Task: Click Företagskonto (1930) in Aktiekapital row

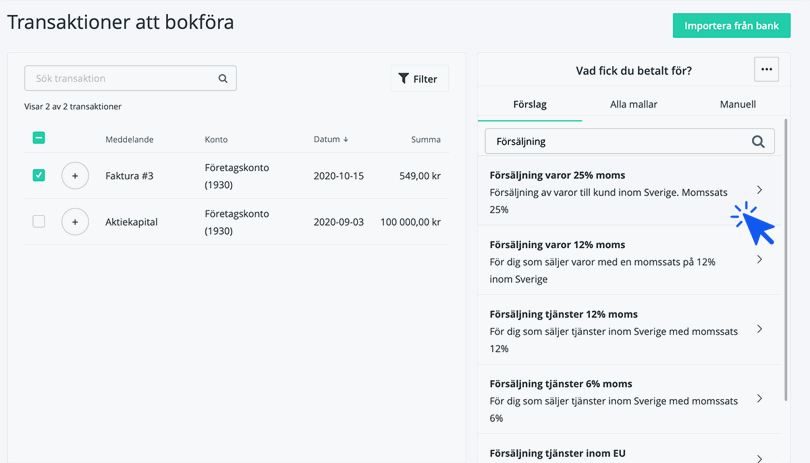Action: click(x=237, y=222)
